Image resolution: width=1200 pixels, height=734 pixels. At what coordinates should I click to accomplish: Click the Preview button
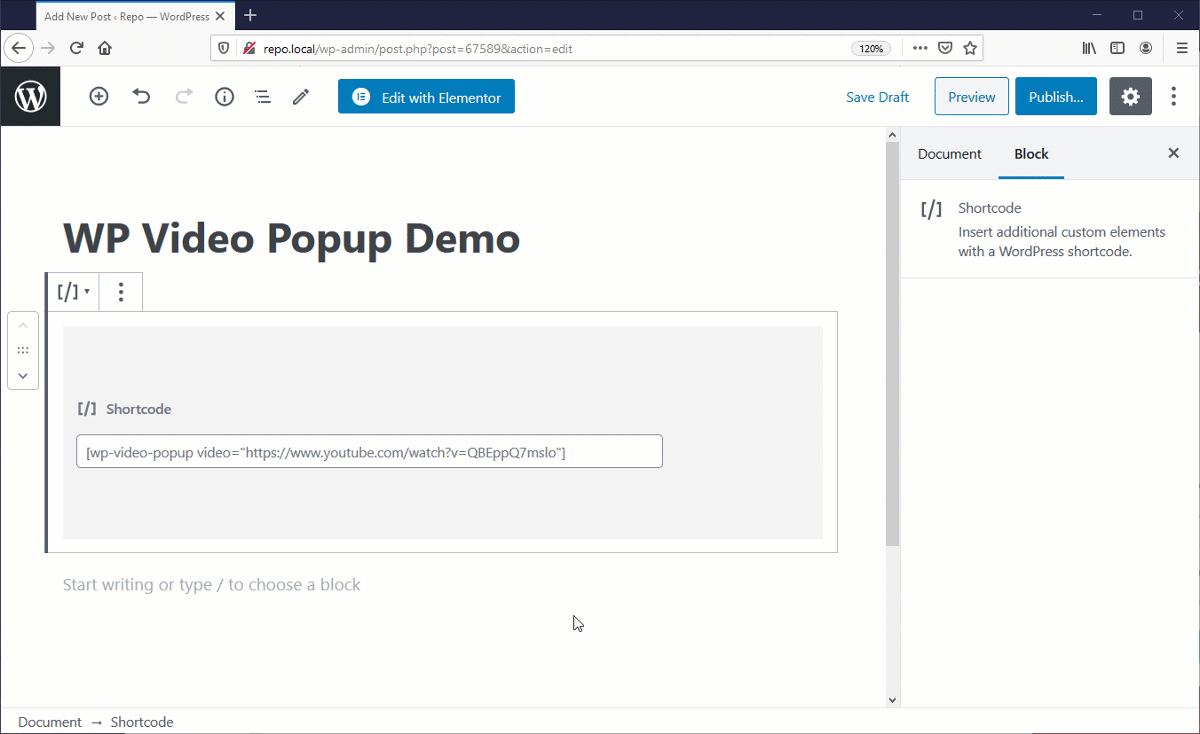tap(971, 97)
